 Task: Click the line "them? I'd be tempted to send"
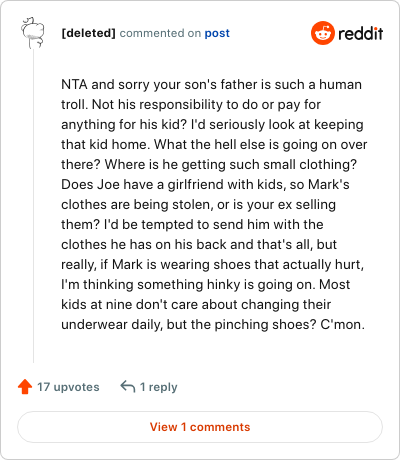(x=192, y=224)
